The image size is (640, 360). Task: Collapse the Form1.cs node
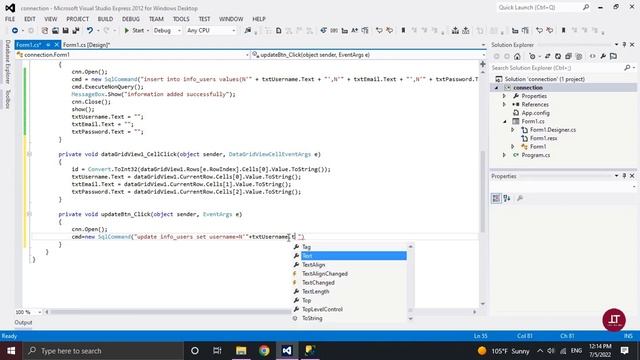click(x=504, y=121)
